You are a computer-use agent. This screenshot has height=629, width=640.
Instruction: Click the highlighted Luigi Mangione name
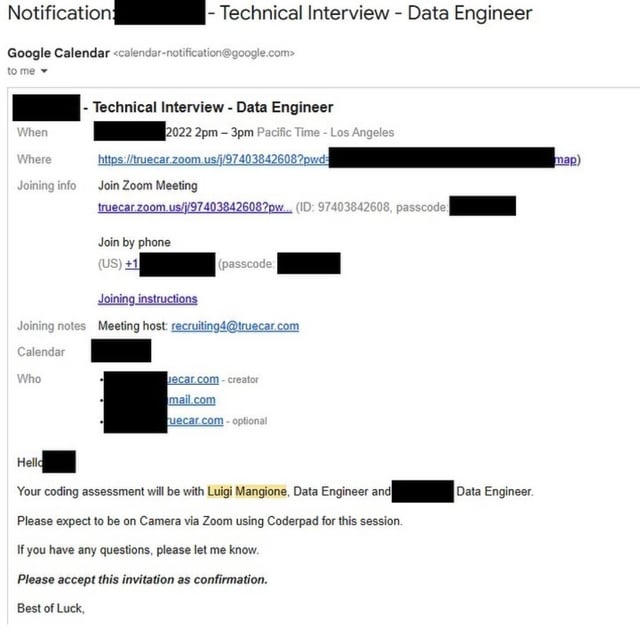pos(247,491)
